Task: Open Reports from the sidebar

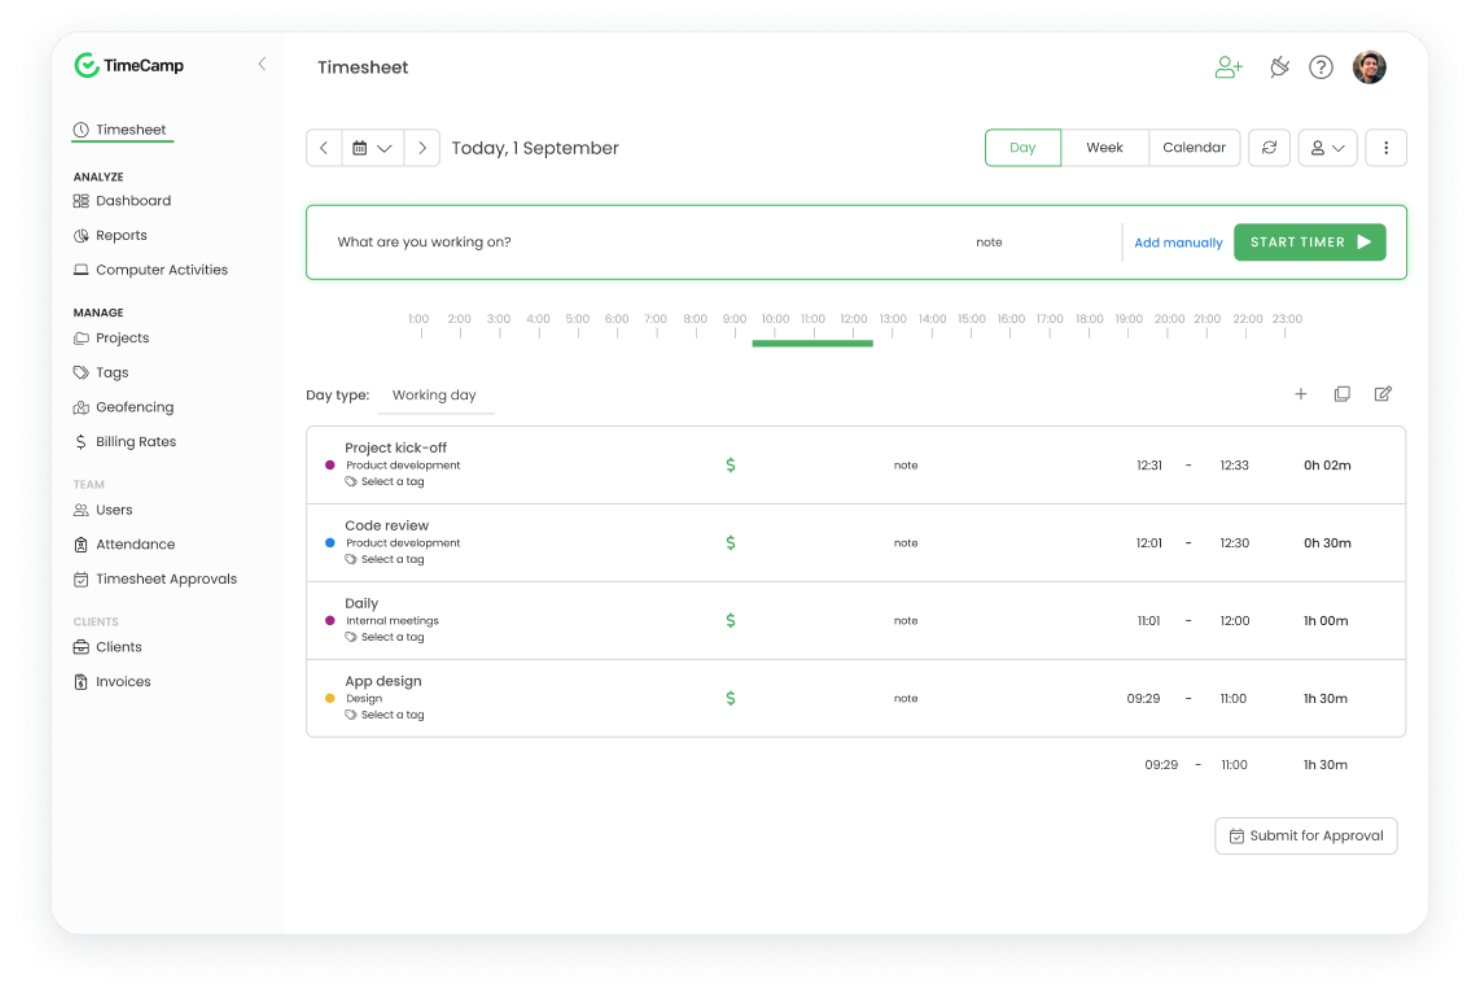Action: click(x=121, y=235)
